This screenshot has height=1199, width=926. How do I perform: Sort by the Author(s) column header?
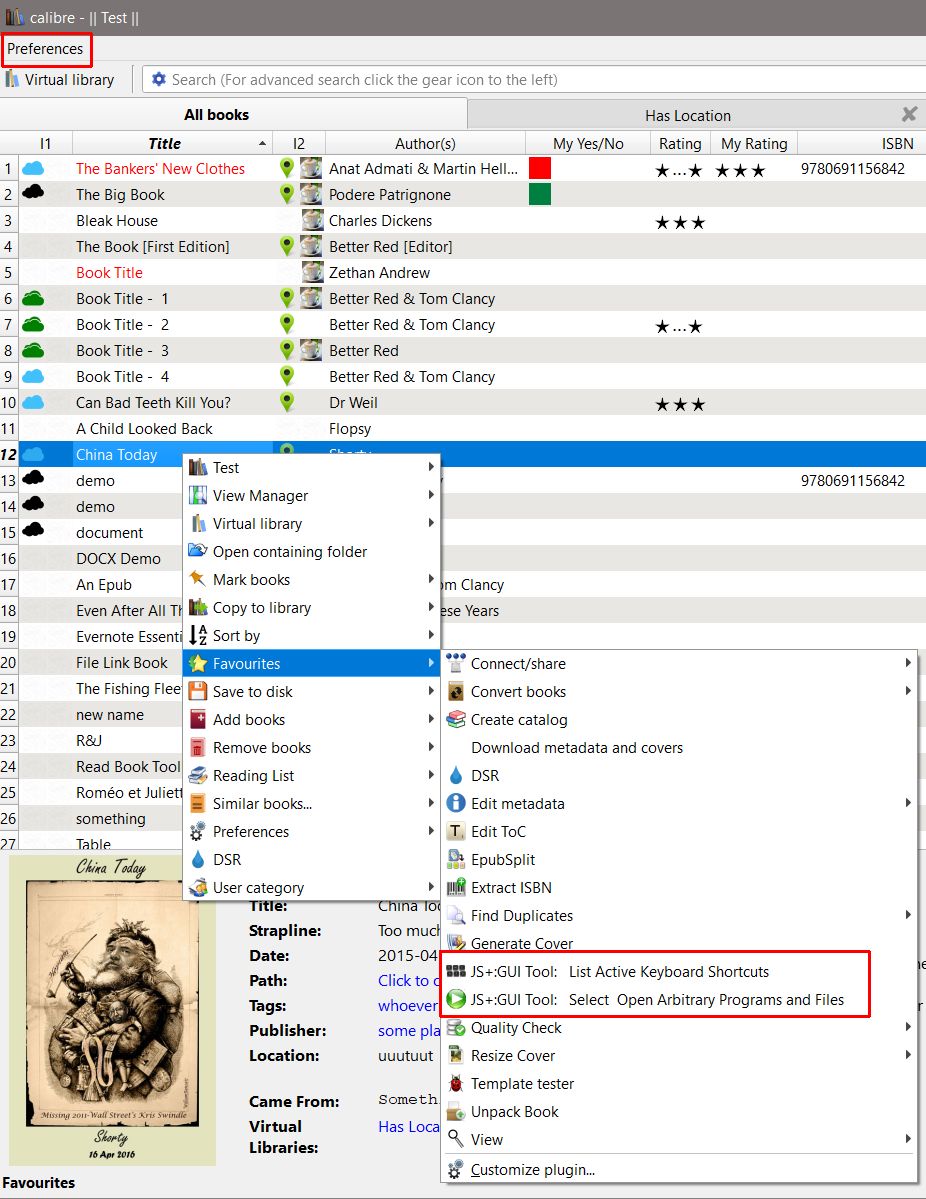425,144
